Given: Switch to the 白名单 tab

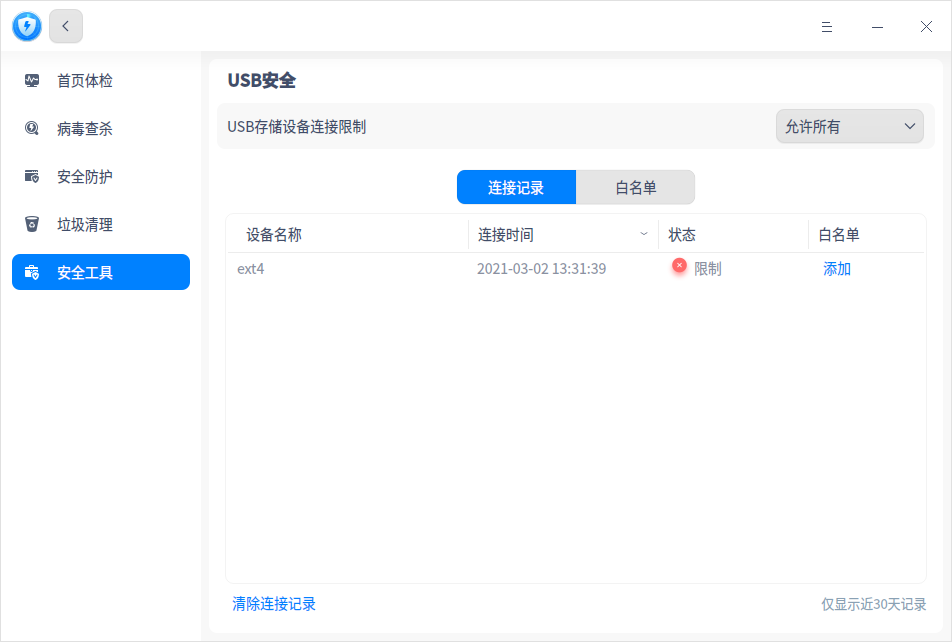Looking at the screenshot, I should coord(635,187).
